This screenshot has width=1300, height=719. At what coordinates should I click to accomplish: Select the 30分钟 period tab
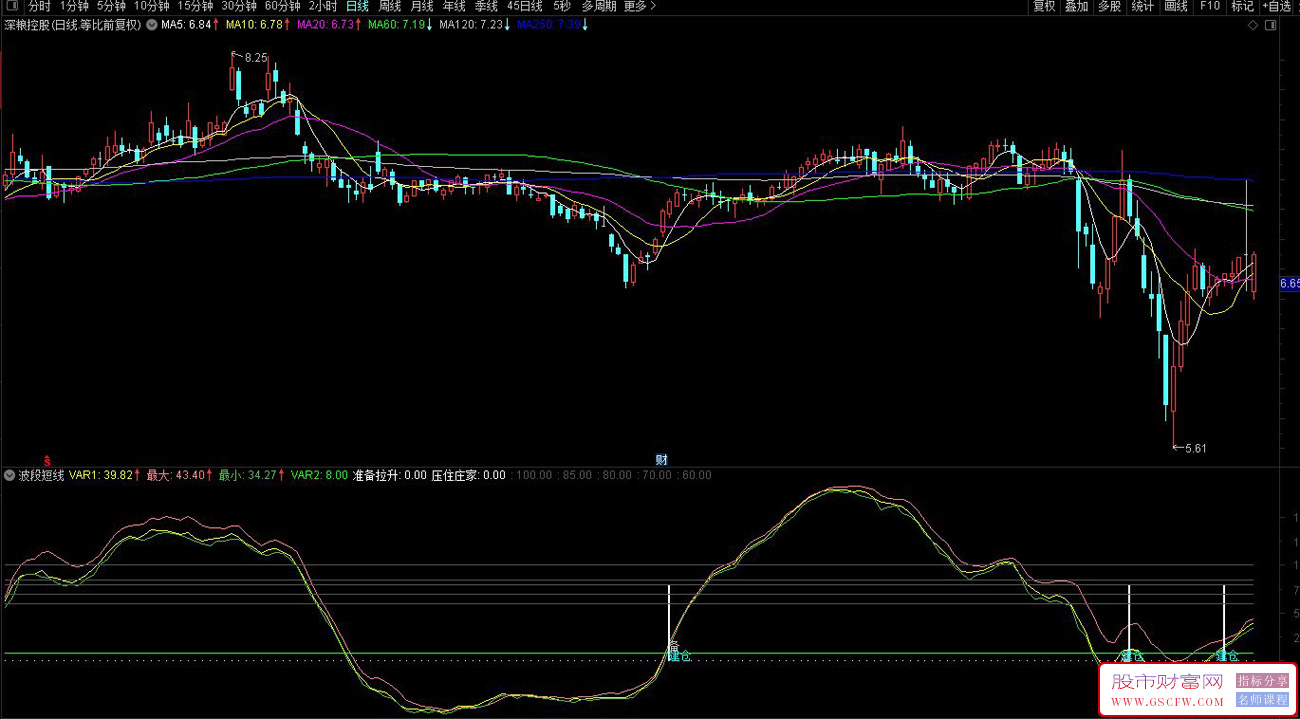[239, 6]
